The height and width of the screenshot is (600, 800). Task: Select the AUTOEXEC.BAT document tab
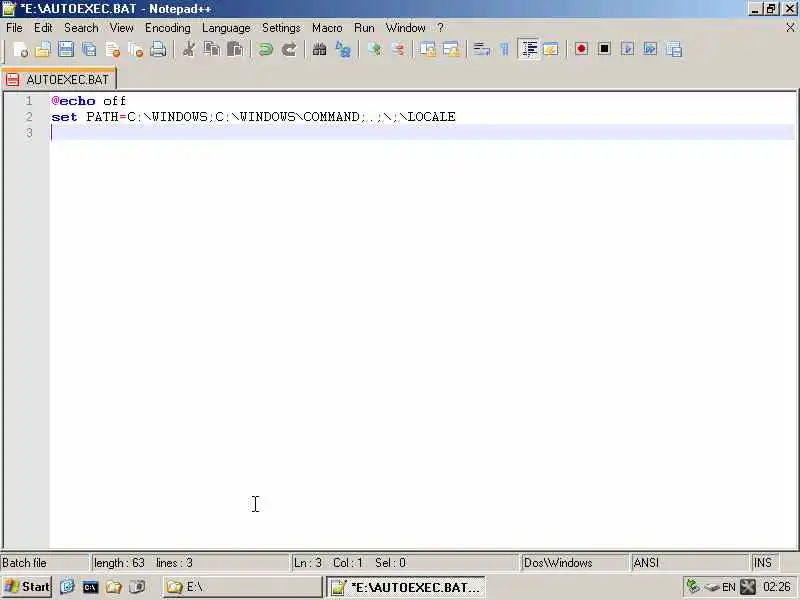point(59,80)
